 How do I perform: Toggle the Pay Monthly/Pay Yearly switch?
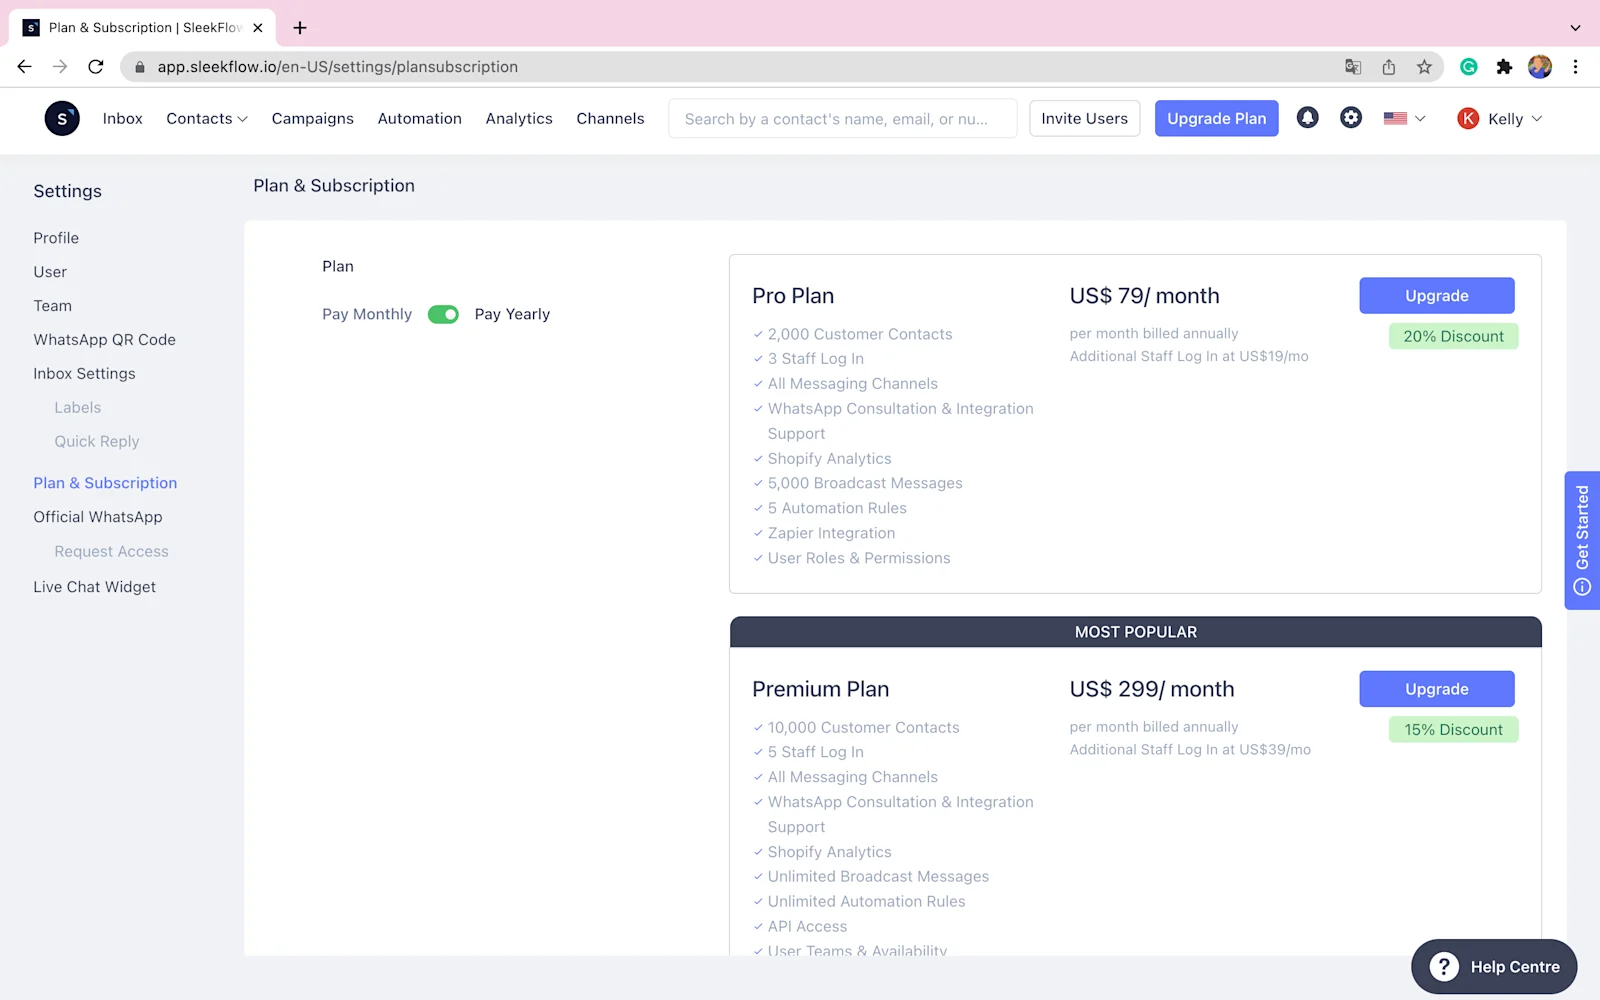(443, 315)
